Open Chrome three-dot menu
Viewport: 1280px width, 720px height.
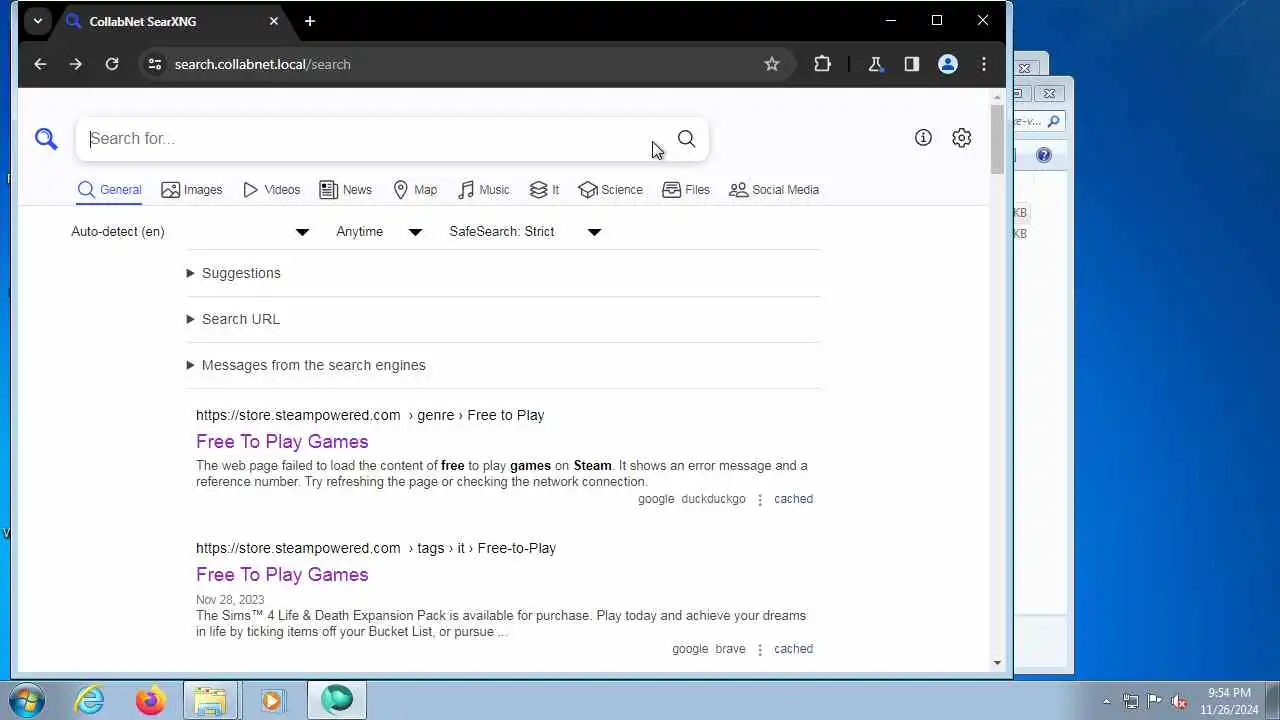tap(984, 64)
